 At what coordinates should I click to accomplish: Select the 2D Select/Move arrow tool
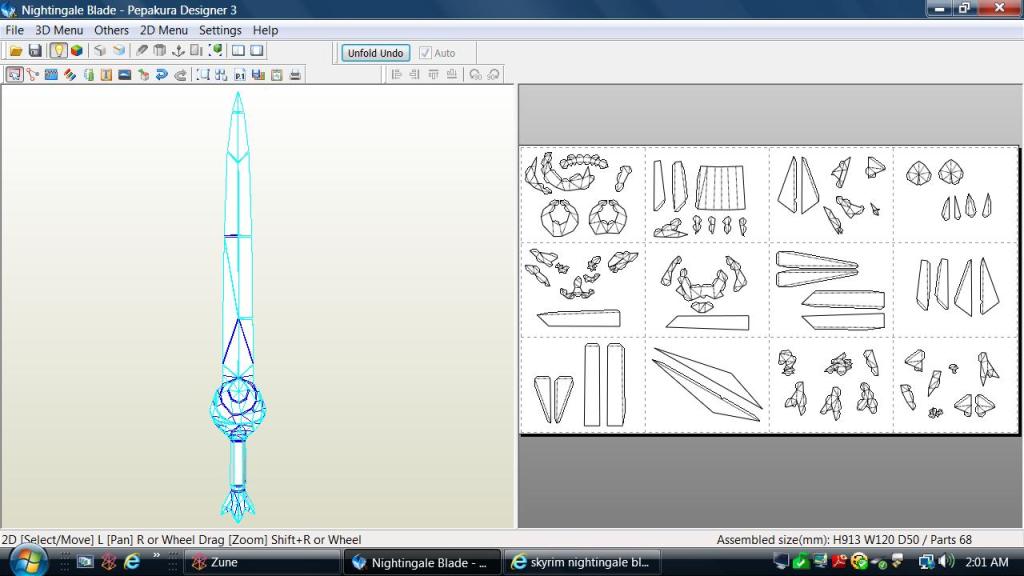[14, 75]
